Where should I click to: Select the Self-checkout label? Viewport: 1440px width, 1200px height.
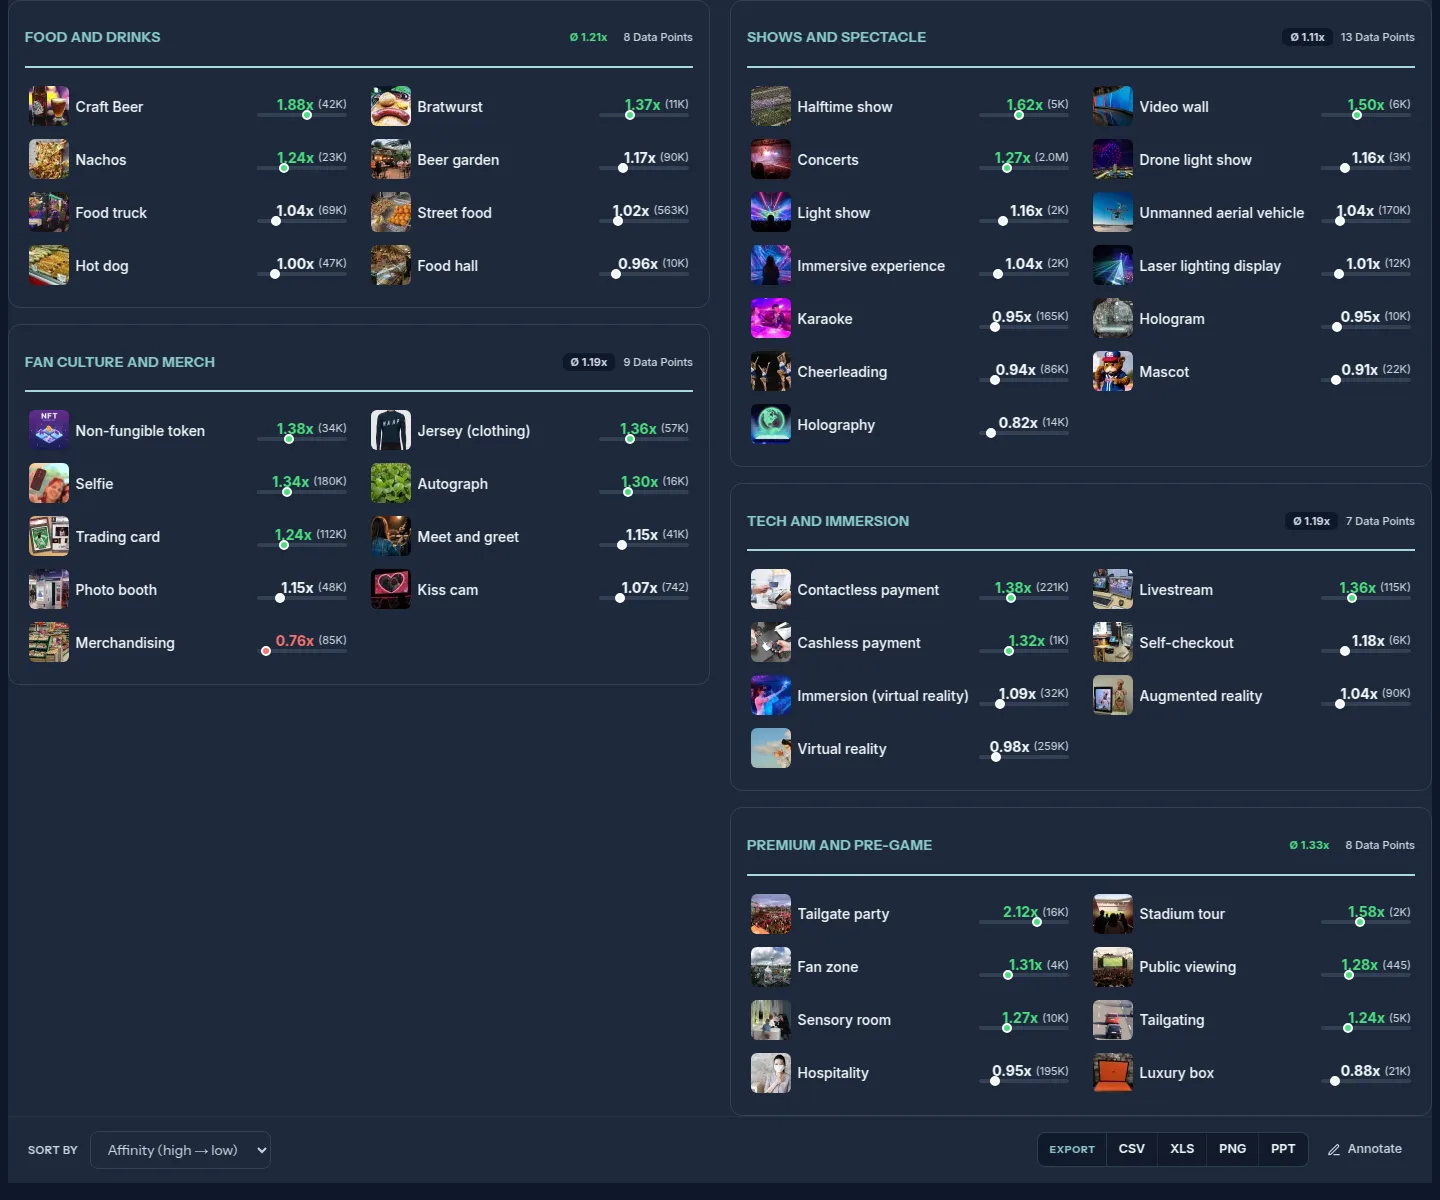pyautogui.click(x=1186, y=643)
